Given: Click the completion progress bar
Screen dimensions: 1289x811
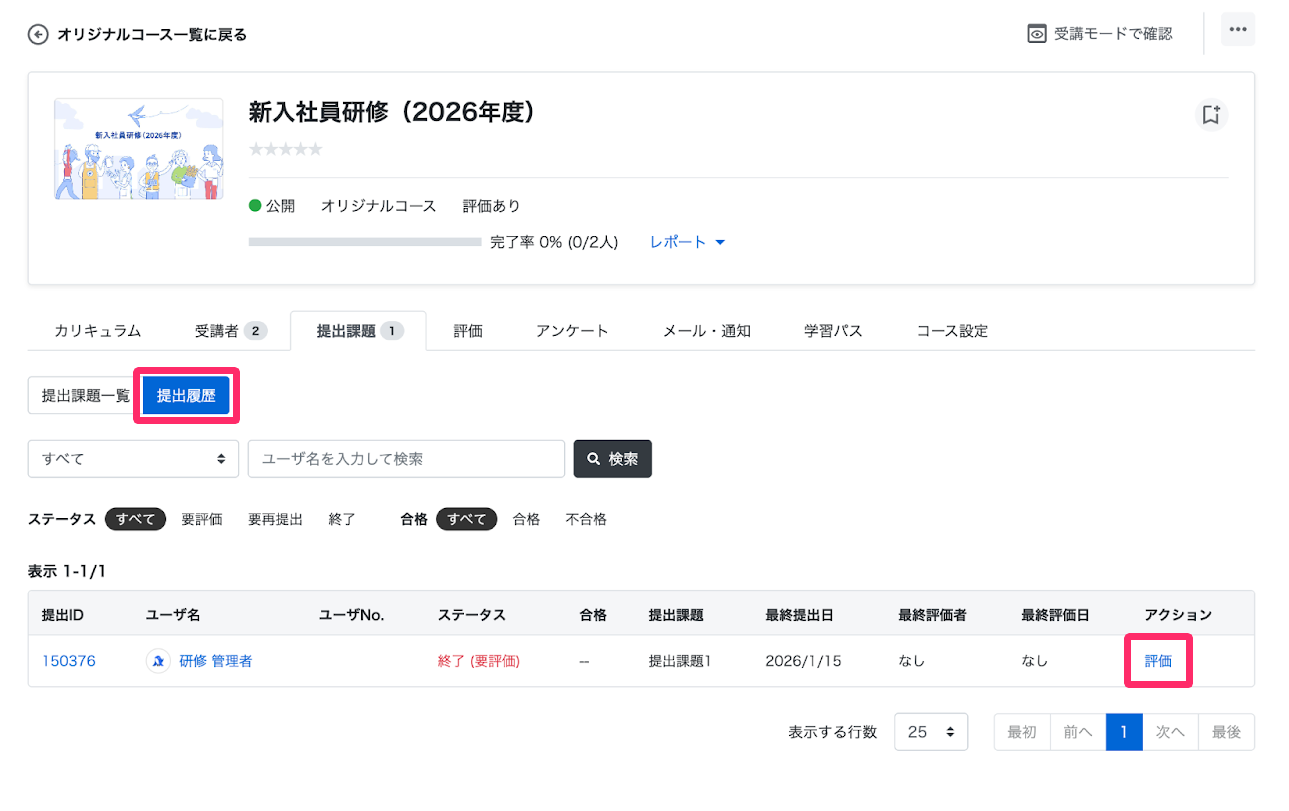Looking at the screenshot, I should 365,242.
